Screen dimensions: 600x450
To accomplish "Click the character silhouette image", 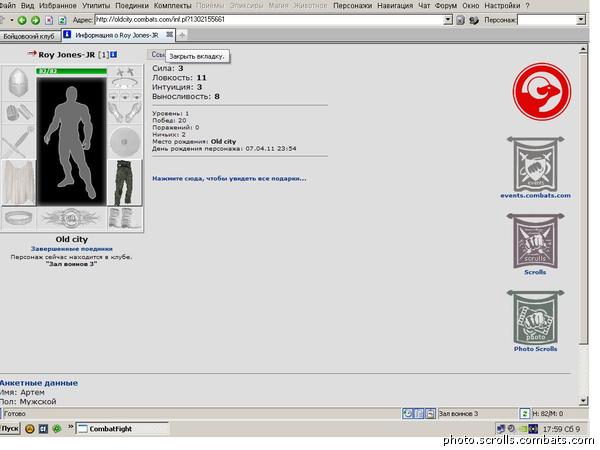I will (x=71, y=142).
